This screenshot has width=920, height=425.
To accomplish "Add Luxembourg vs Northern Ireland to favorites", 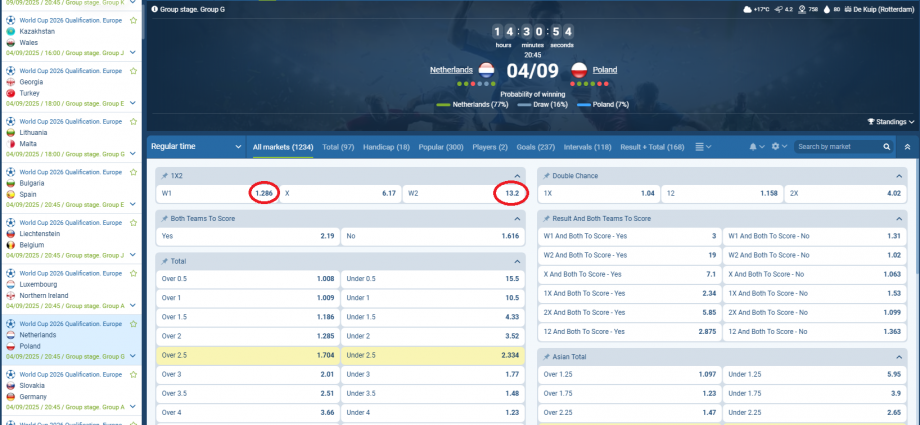I will coord(133,274).
